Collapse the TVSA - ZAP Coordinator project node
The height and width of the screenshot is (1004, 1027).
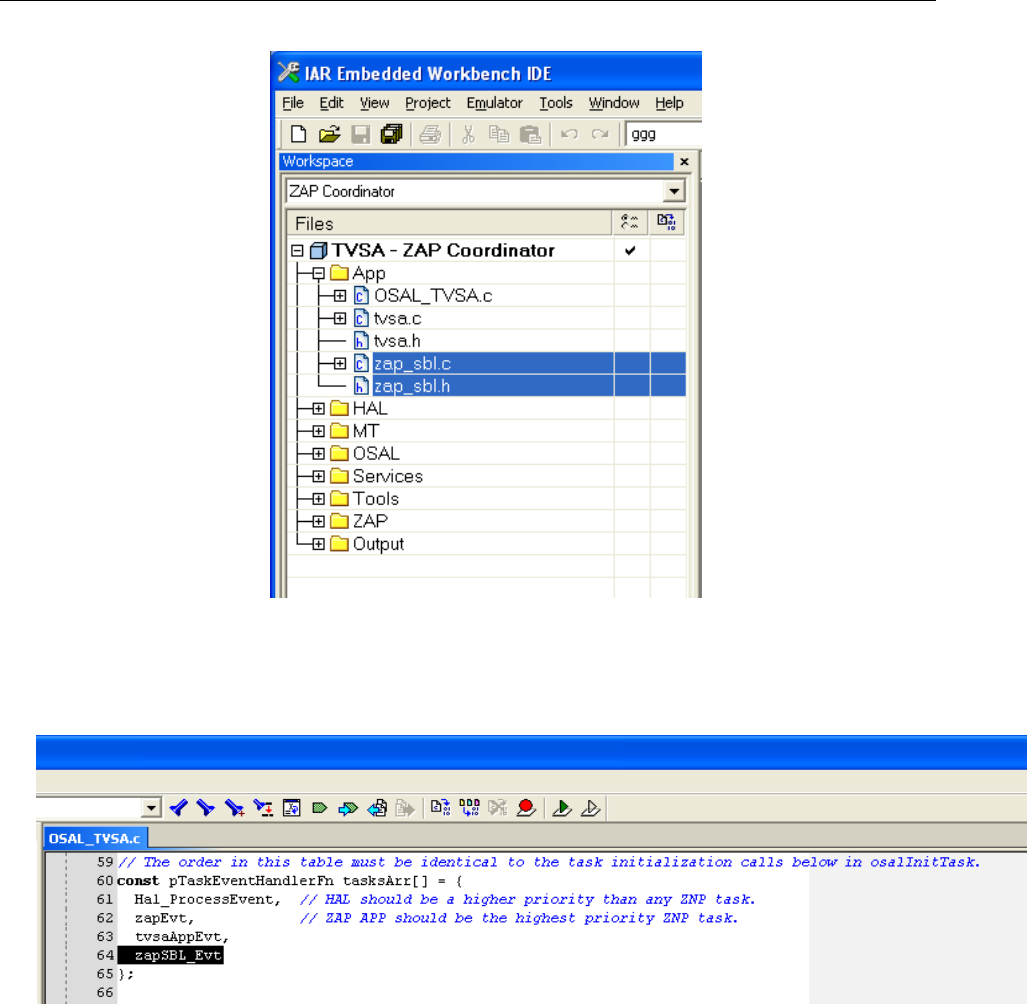pos(297,250)
